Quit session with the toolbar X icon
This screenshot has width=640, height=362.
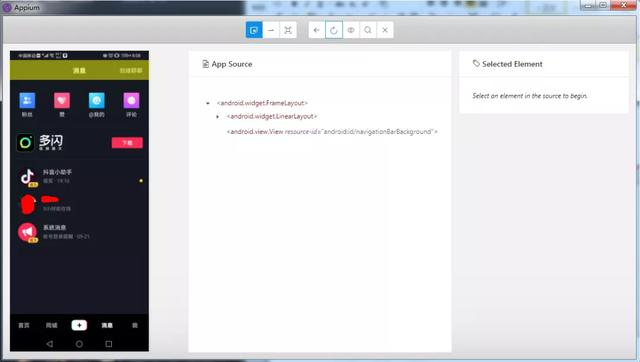click(385, 30)
